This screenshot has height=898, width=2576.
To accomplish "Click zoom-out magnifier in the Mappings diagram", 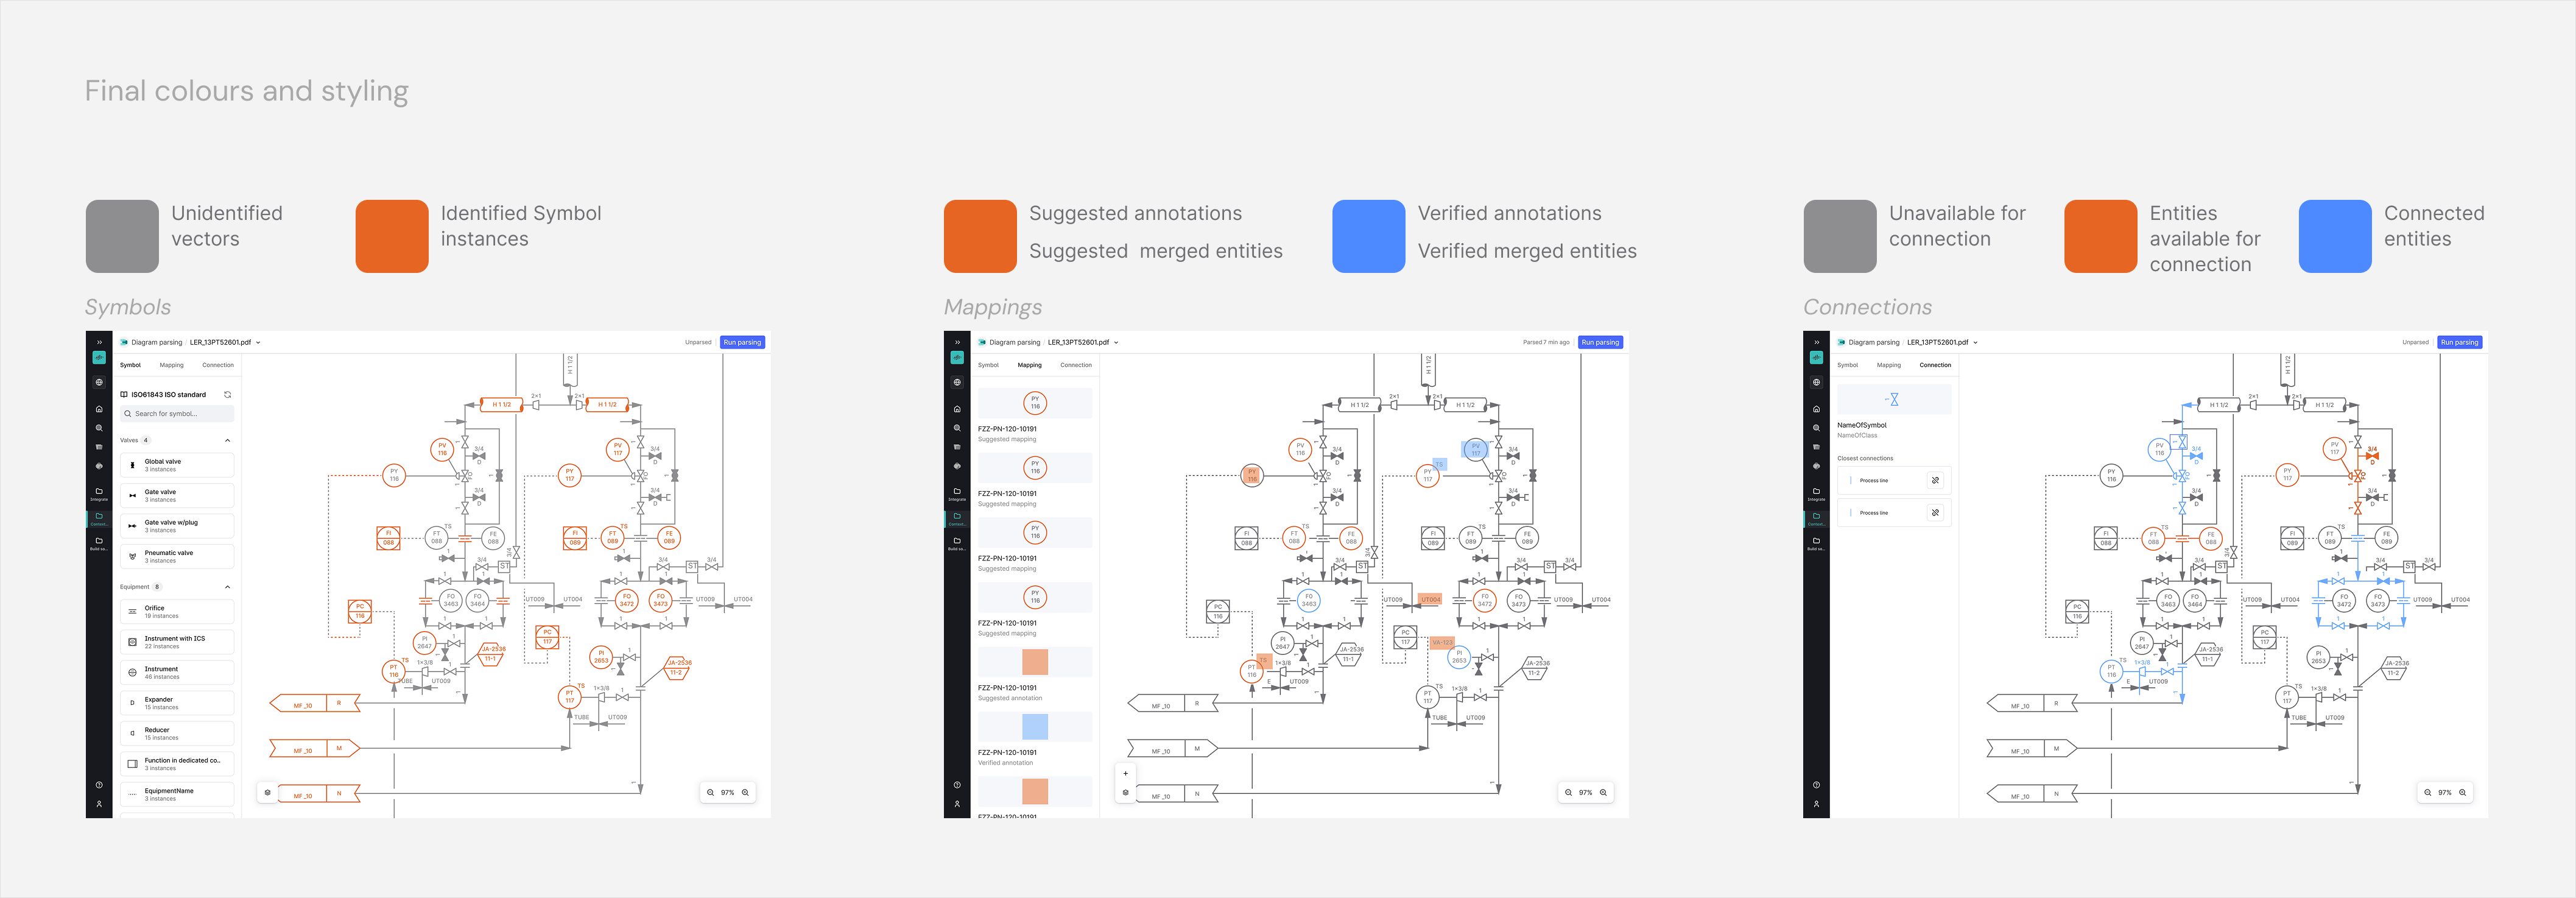I will pyautogui.click(x=1568, y=792).
